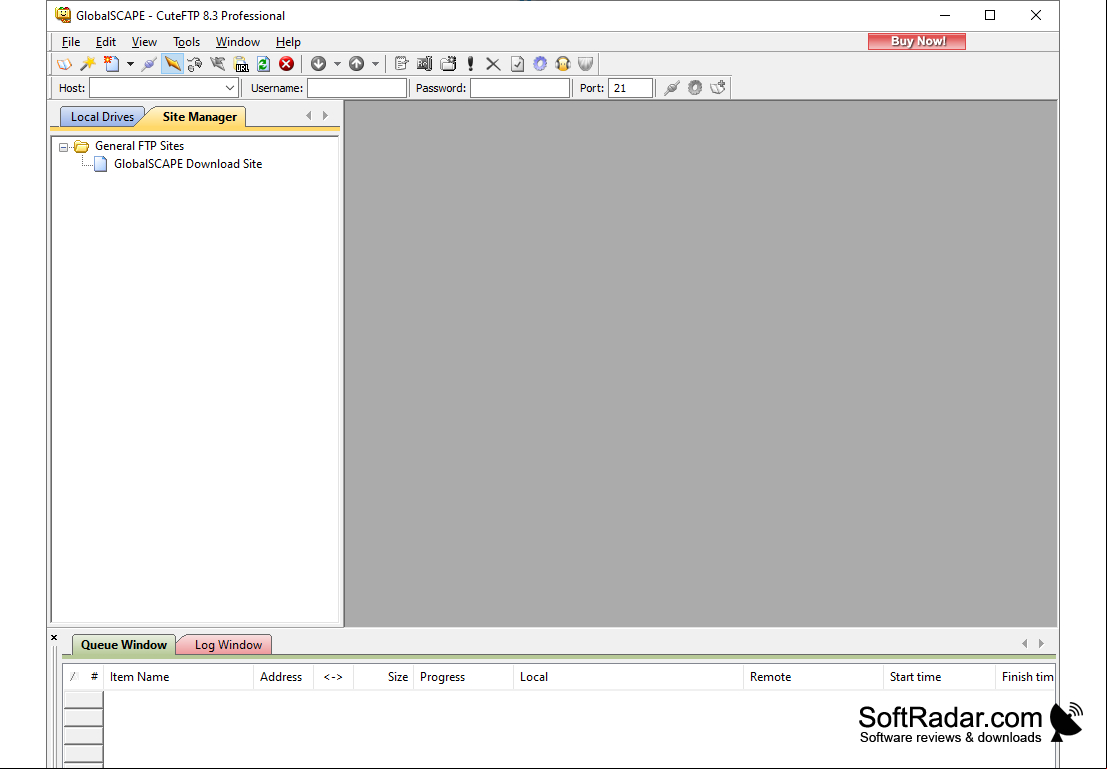The height and width of the screenshot is (769, 1107).
Task: Select GlobalSCAPE Download Site entry
Action: 188,164
